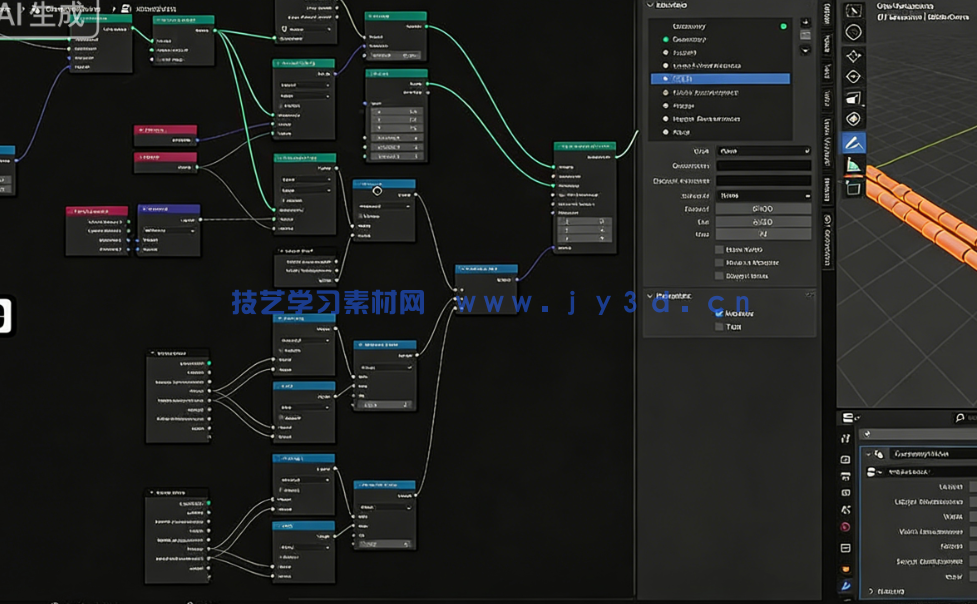Activate the 3D Cursor tool
This screenshot has width=977, height=604.
point(852,31)
